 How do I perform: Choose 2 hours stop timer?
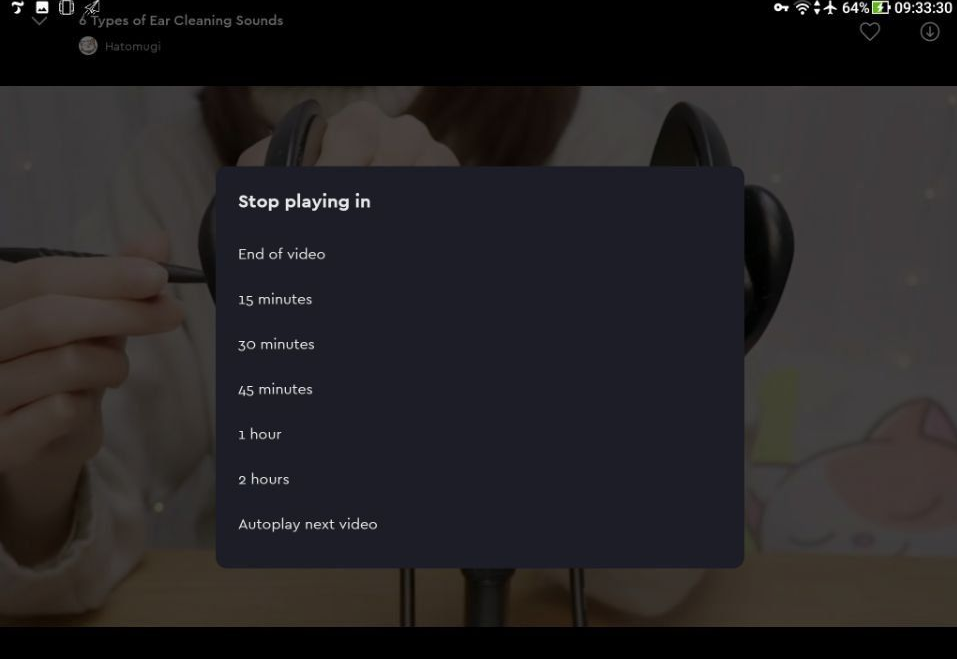264,479
